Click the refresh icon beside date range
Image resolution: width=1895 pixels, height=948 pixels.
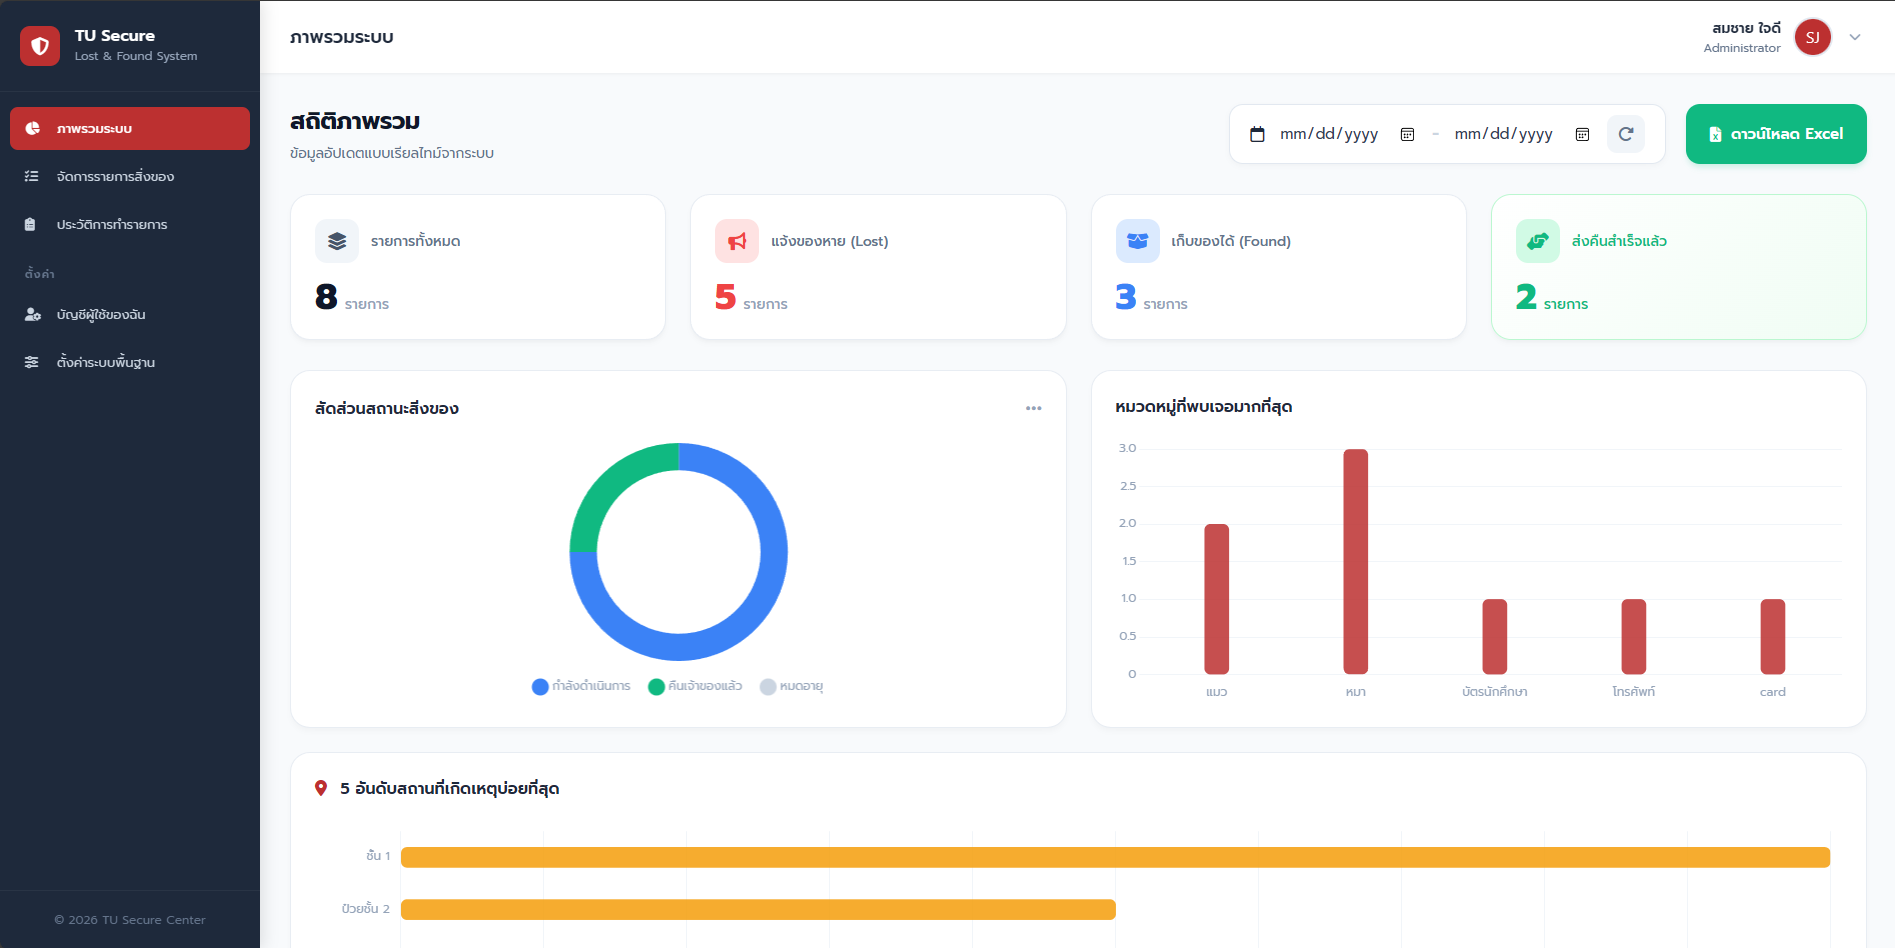coord(1625,134)
